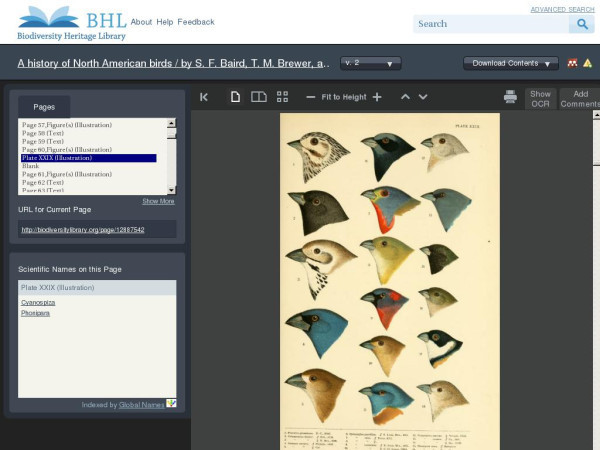Switch to single page view
Image resolution: width=600 pixels, height=450 pixels.
235,97
